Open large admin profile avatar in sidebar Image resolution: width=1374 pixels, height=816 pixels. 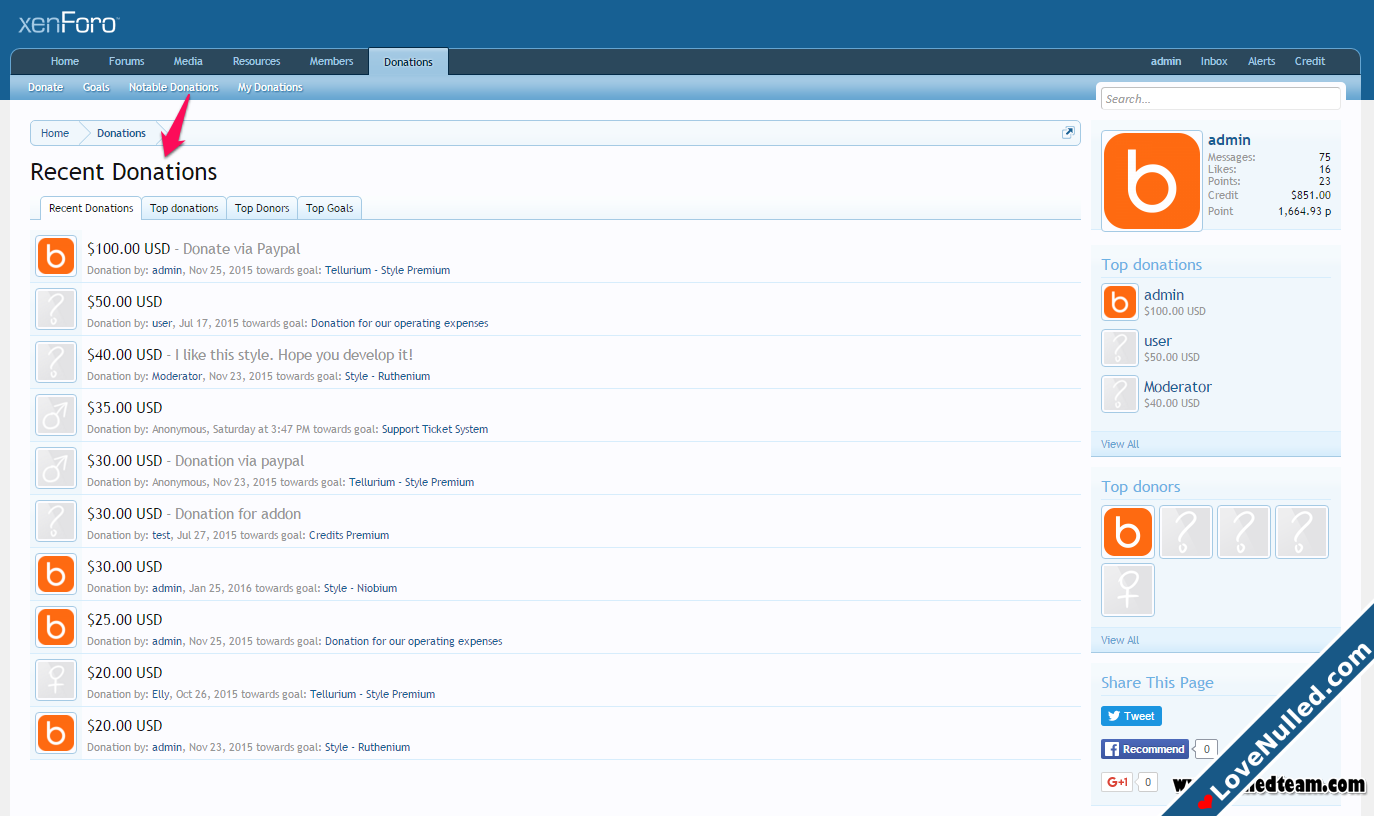[1152, 181]
